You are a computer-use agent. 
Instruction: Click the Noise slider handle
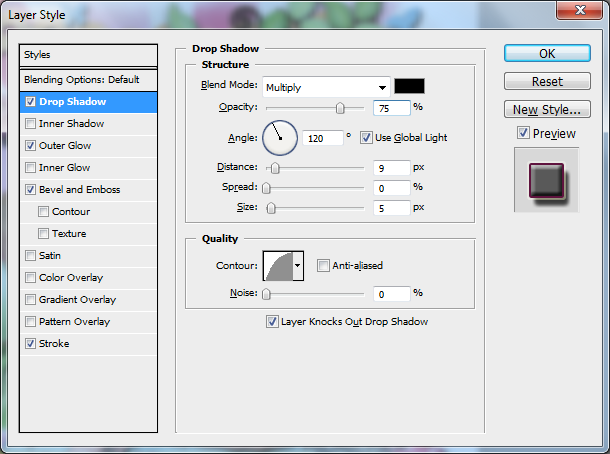tap(266, 294)
